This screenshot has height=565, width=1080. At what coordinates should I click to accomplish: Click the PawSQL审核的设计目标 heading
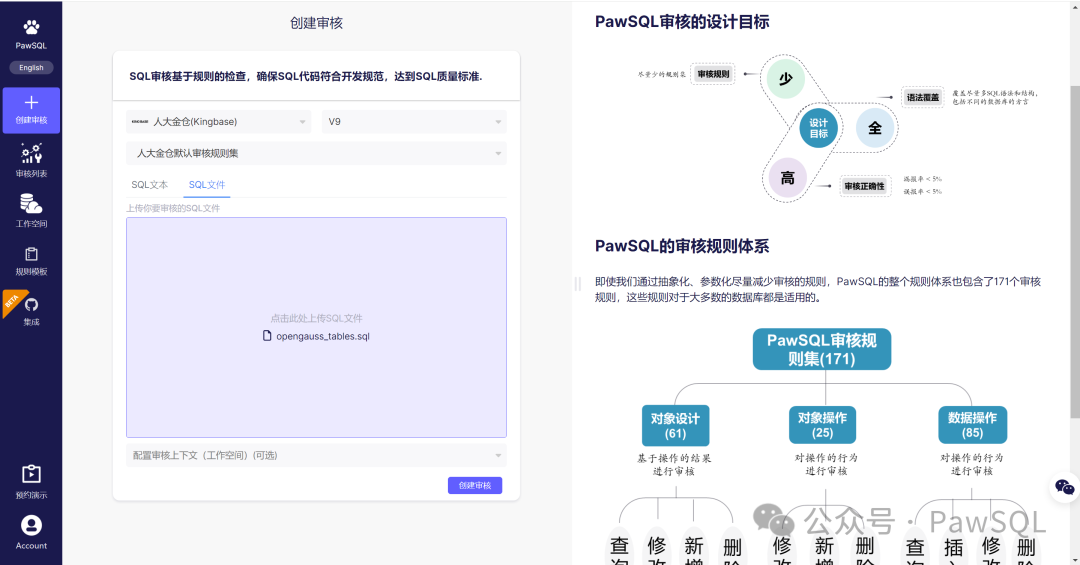tap(682, 22)
